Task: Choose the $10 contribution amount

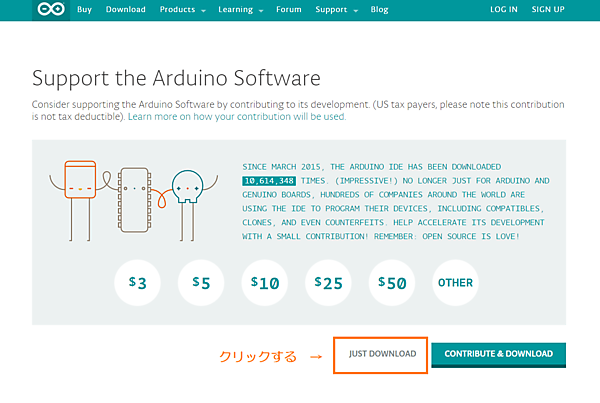Action: [x=265, y=283]
